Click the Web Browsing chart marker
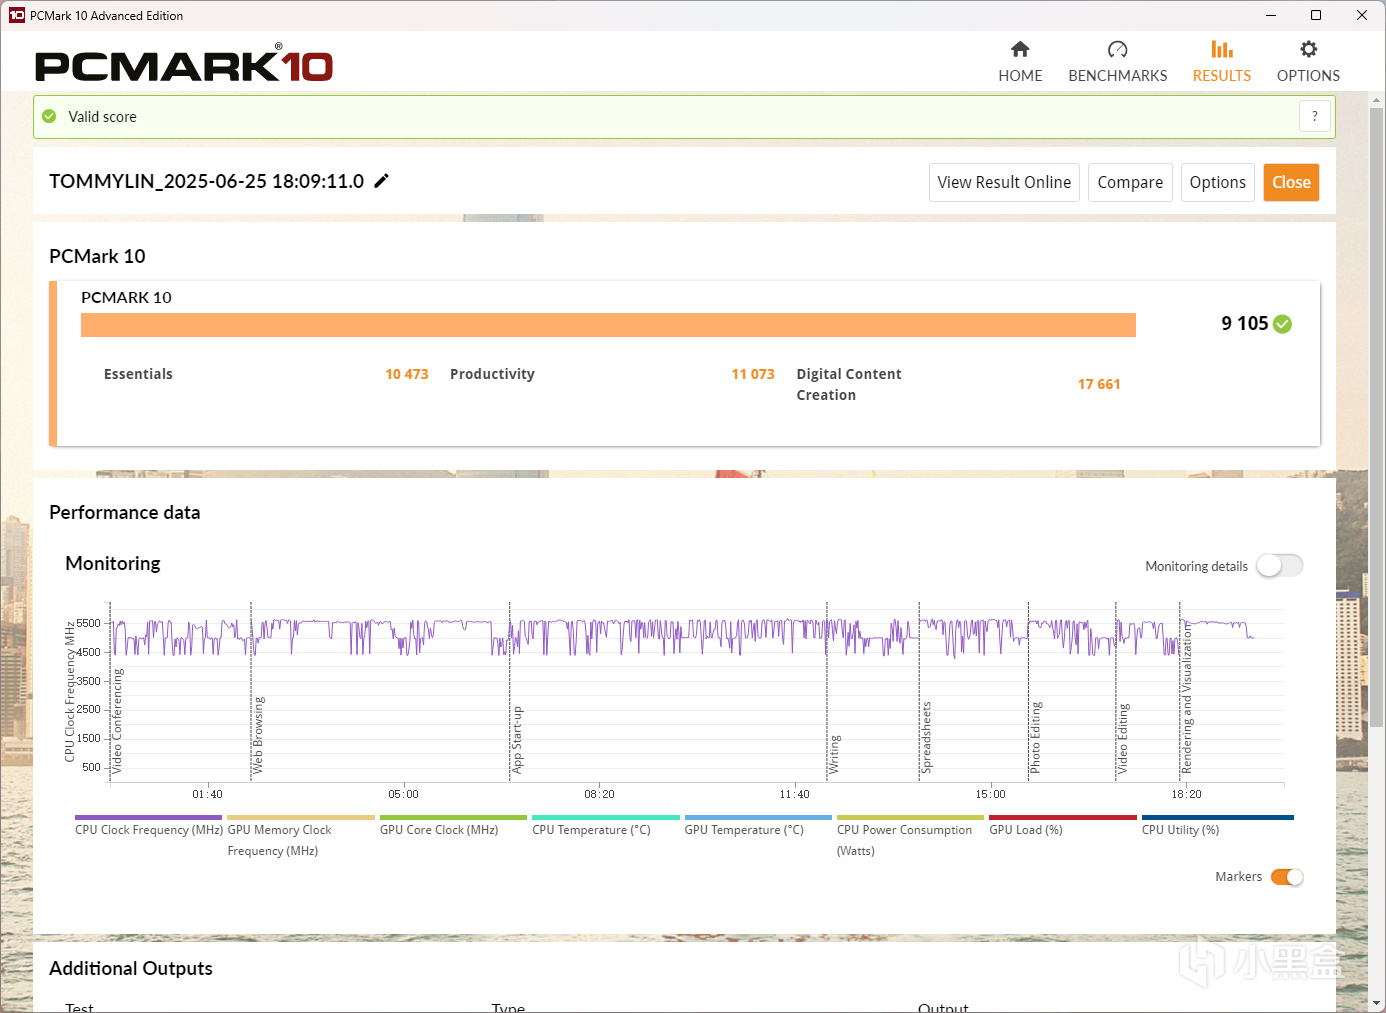This screenshot has width=1386, height=1013. 258,735
